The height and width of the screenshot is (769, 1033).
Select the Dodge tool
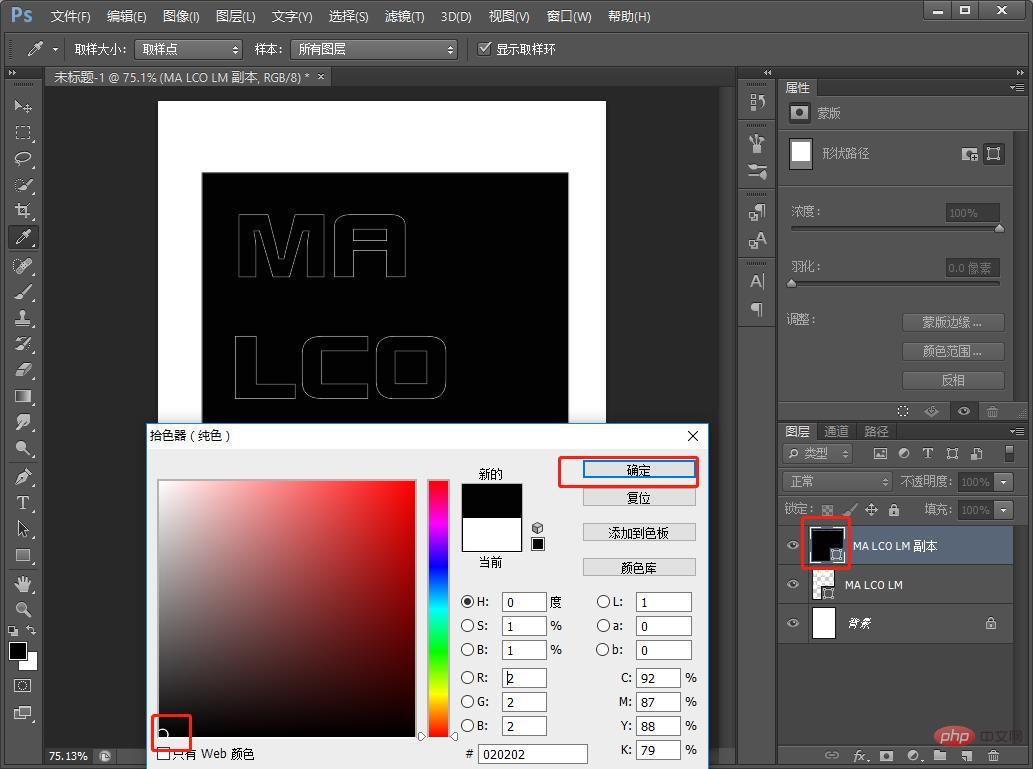[22, 449]
